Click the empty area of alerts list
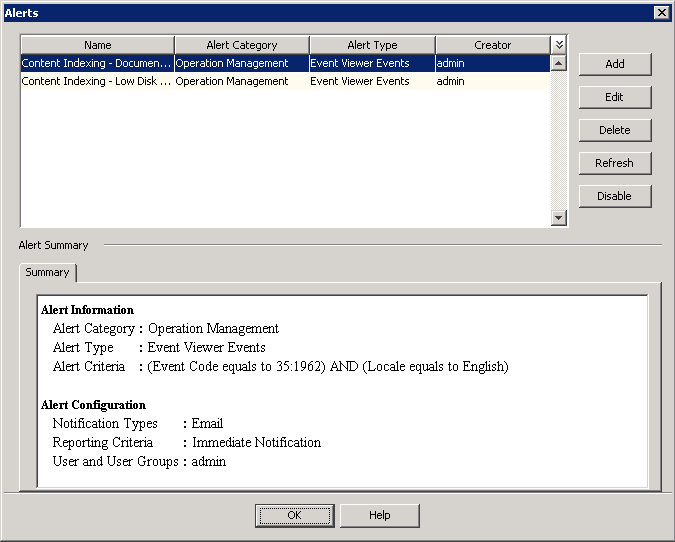Viewport: 675px width, 542px height. point(285,160)
